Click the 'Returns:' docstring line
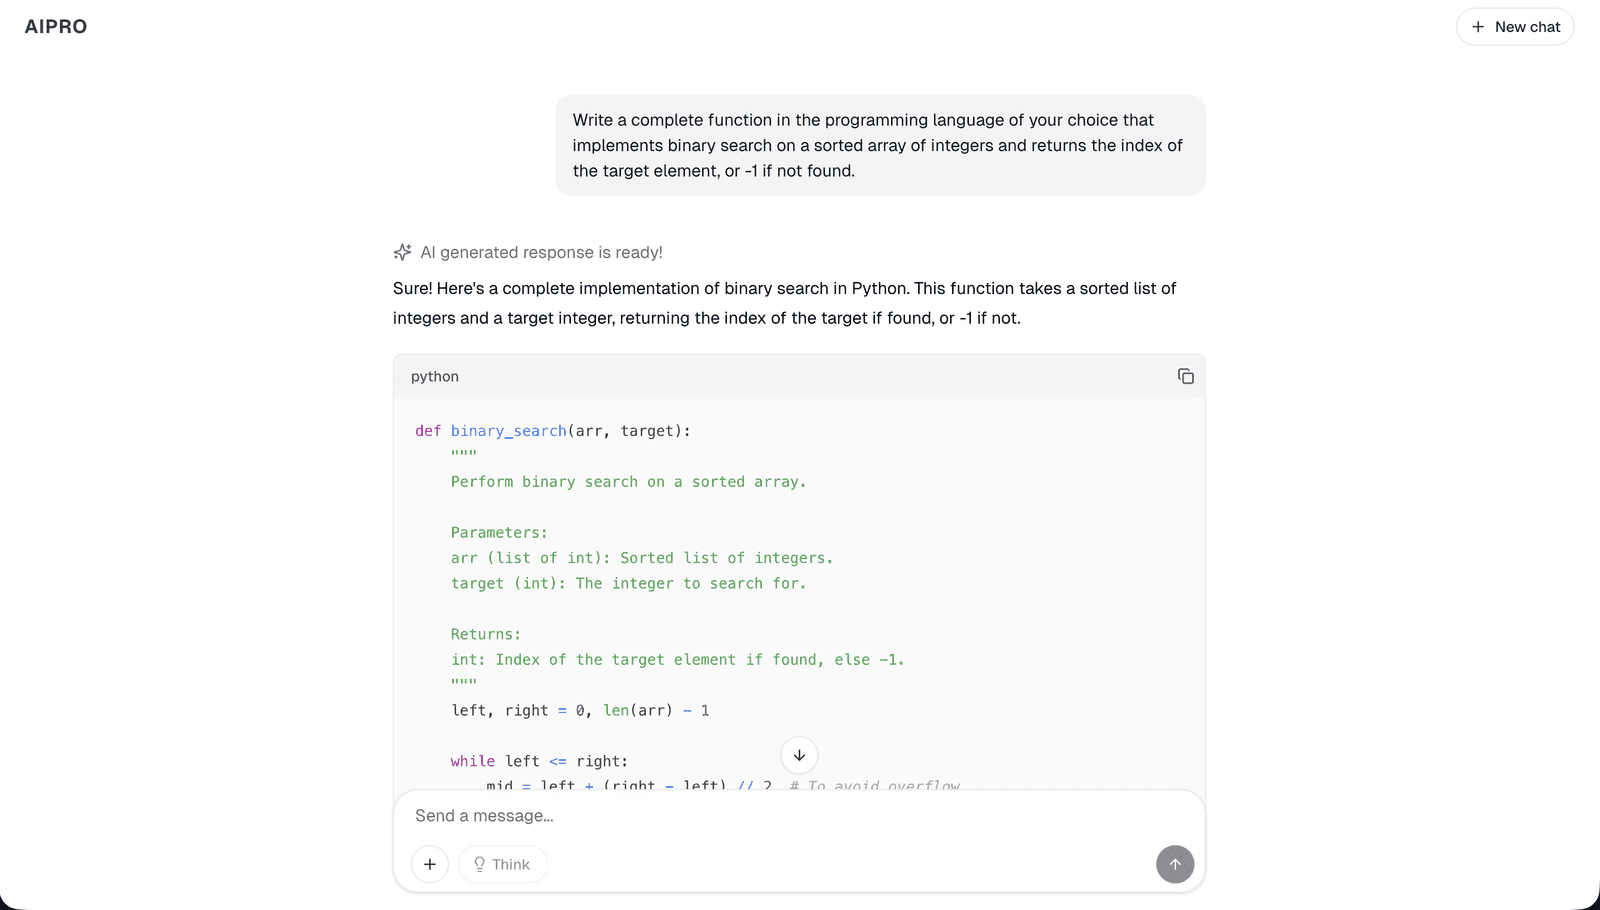Screen dimensions: 1600x910 (486, 634)
